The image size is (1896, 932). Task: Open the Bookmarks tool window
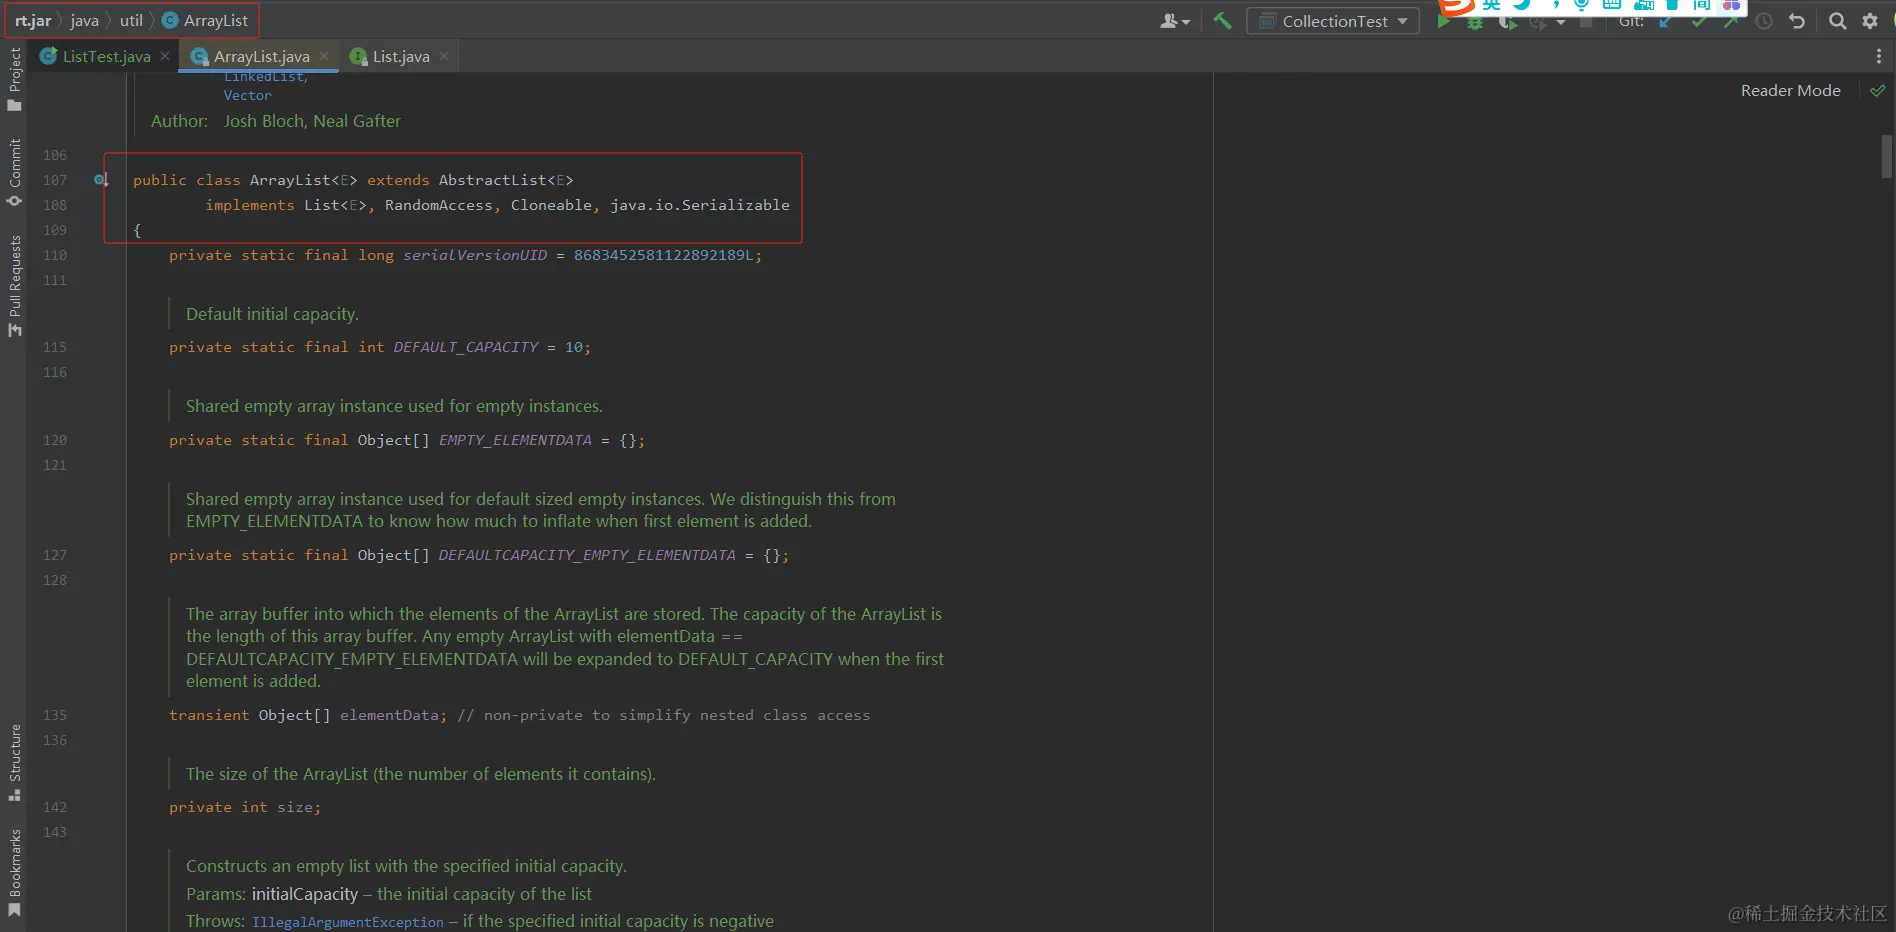14,872
